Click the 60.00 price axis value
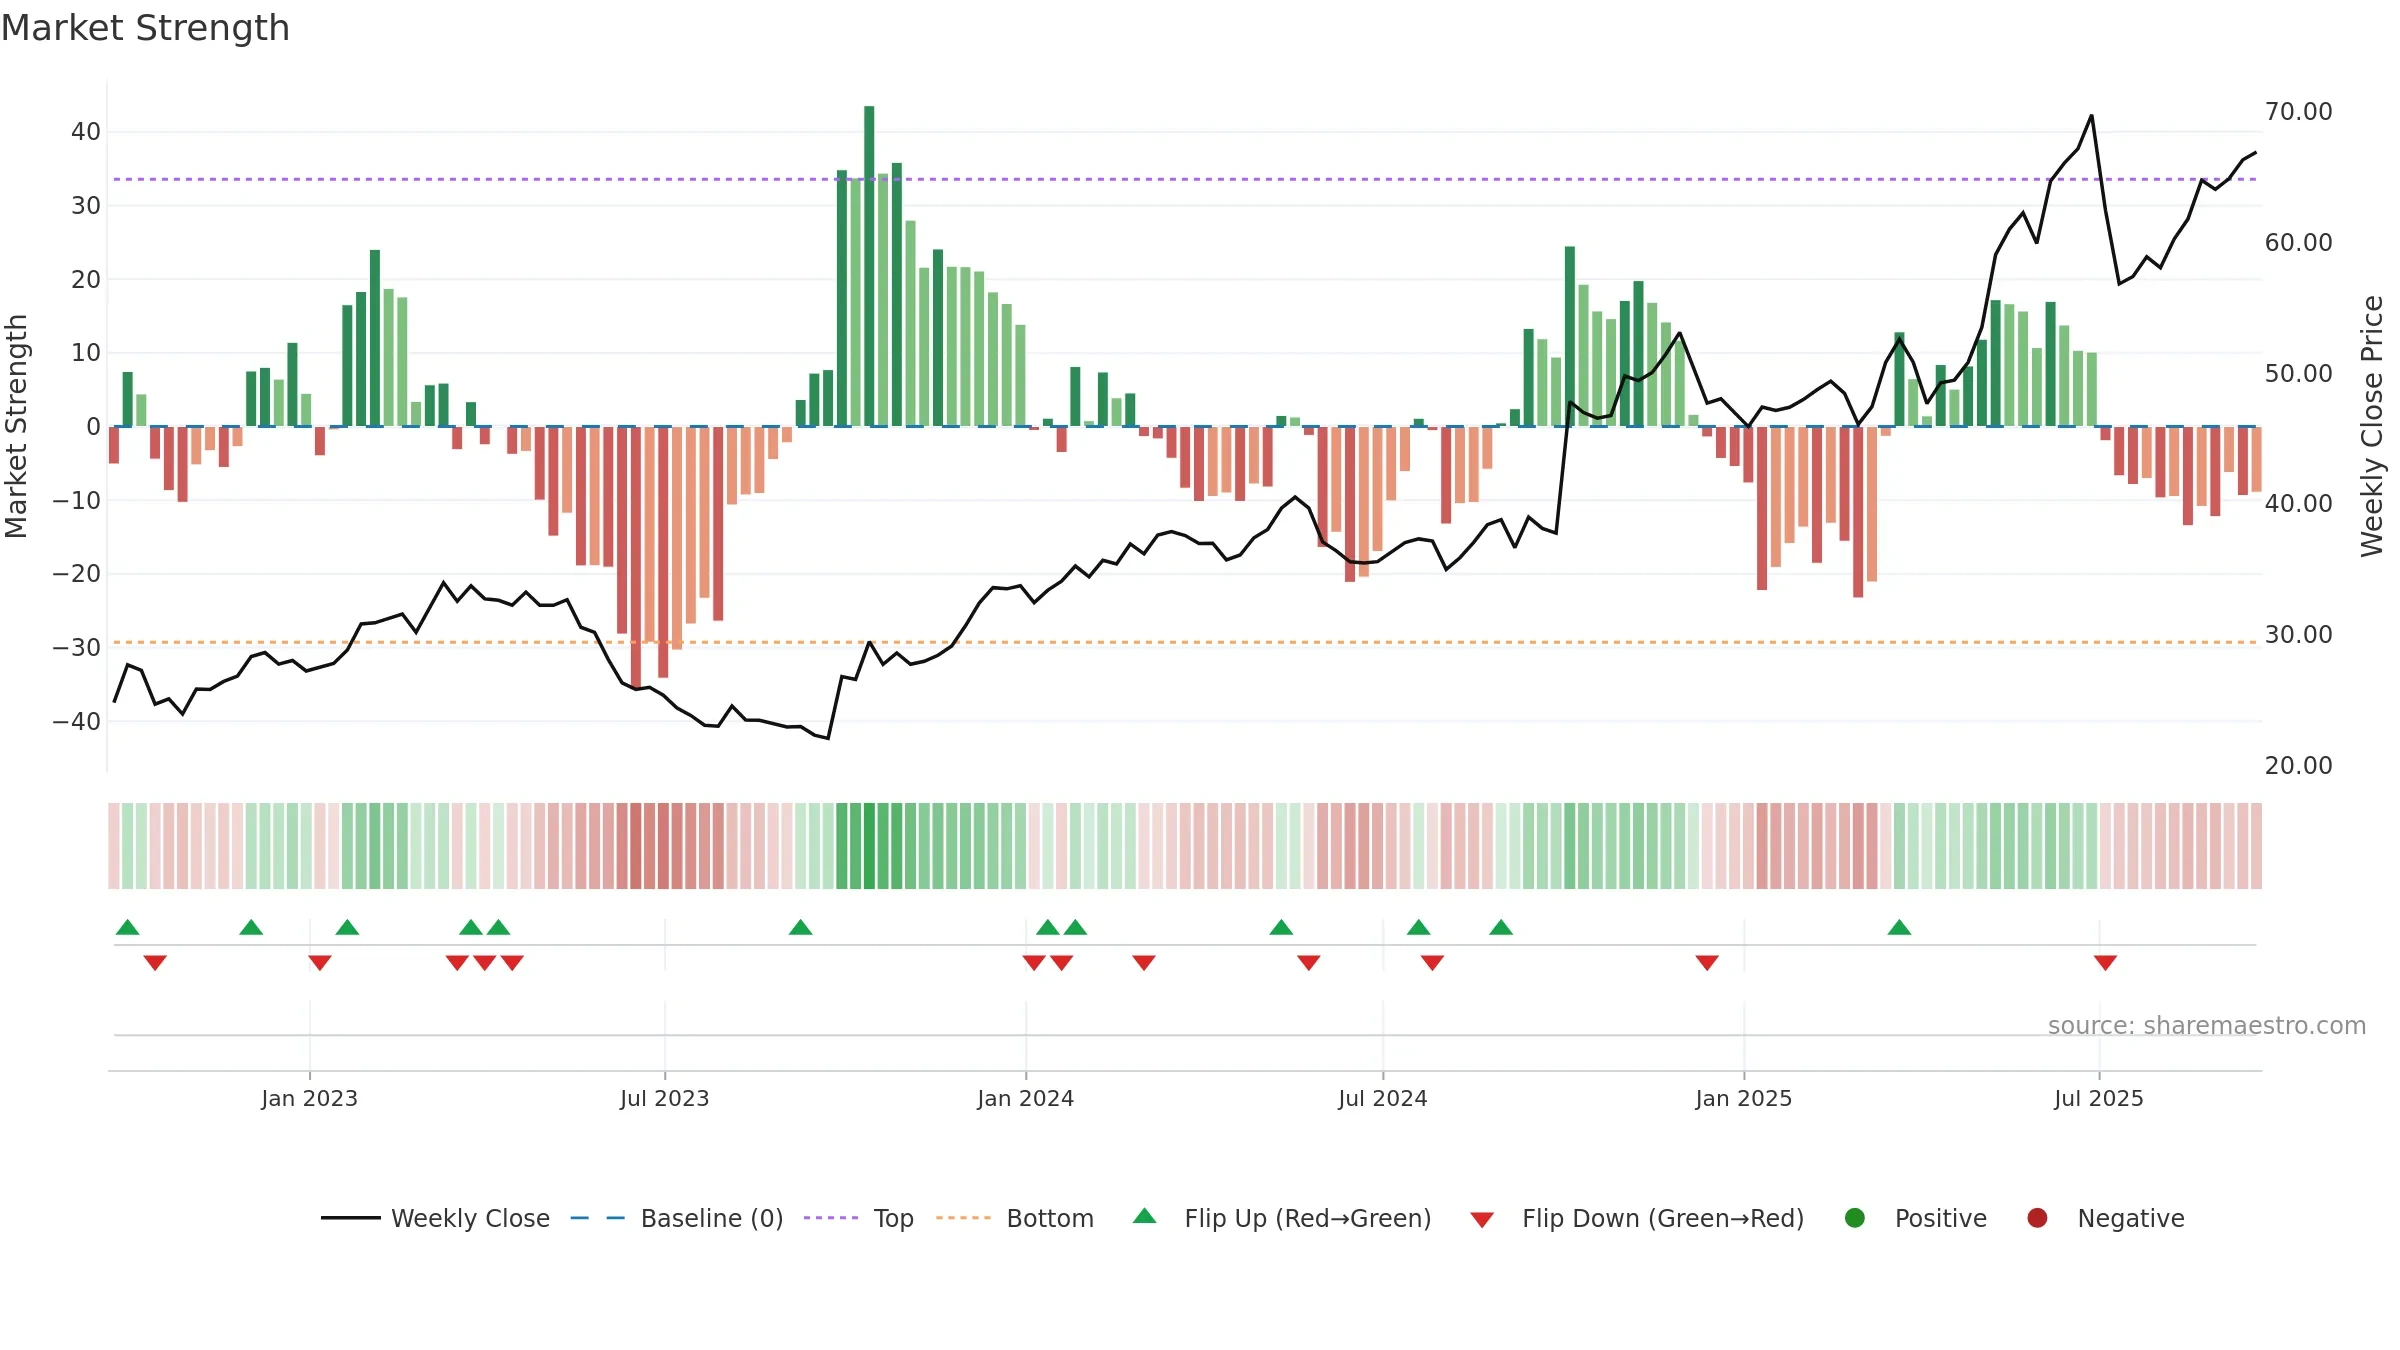2400x1350 pixels. 2299,242
